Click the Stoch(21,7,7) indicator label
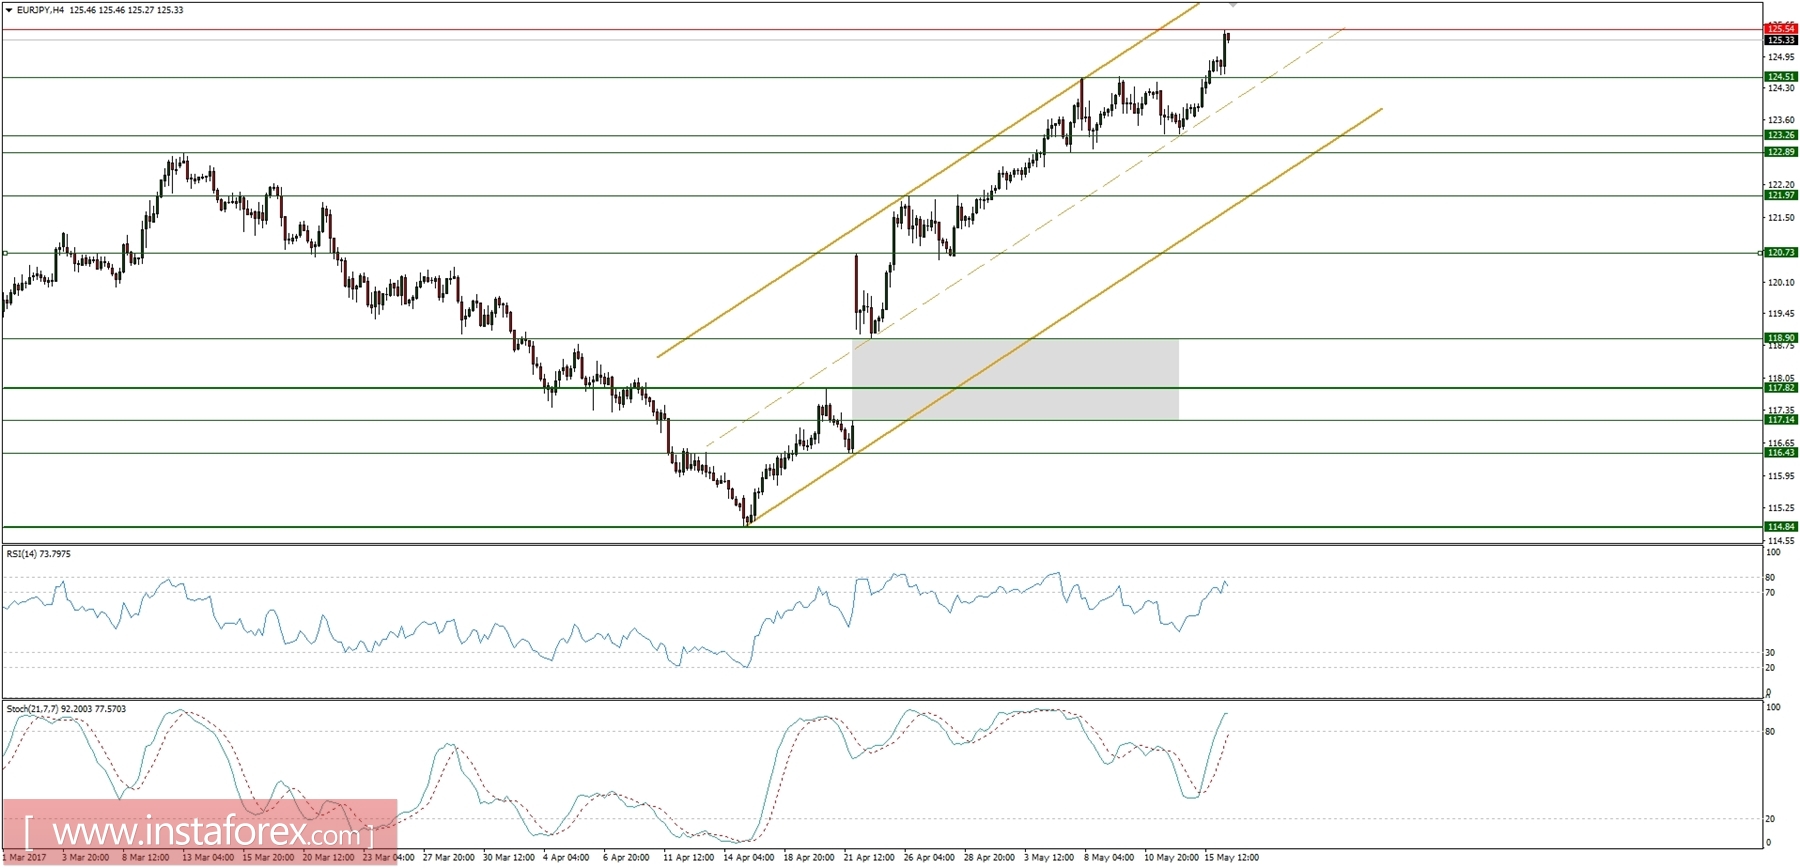This screenshot has height=868, width=1800. 66,709
